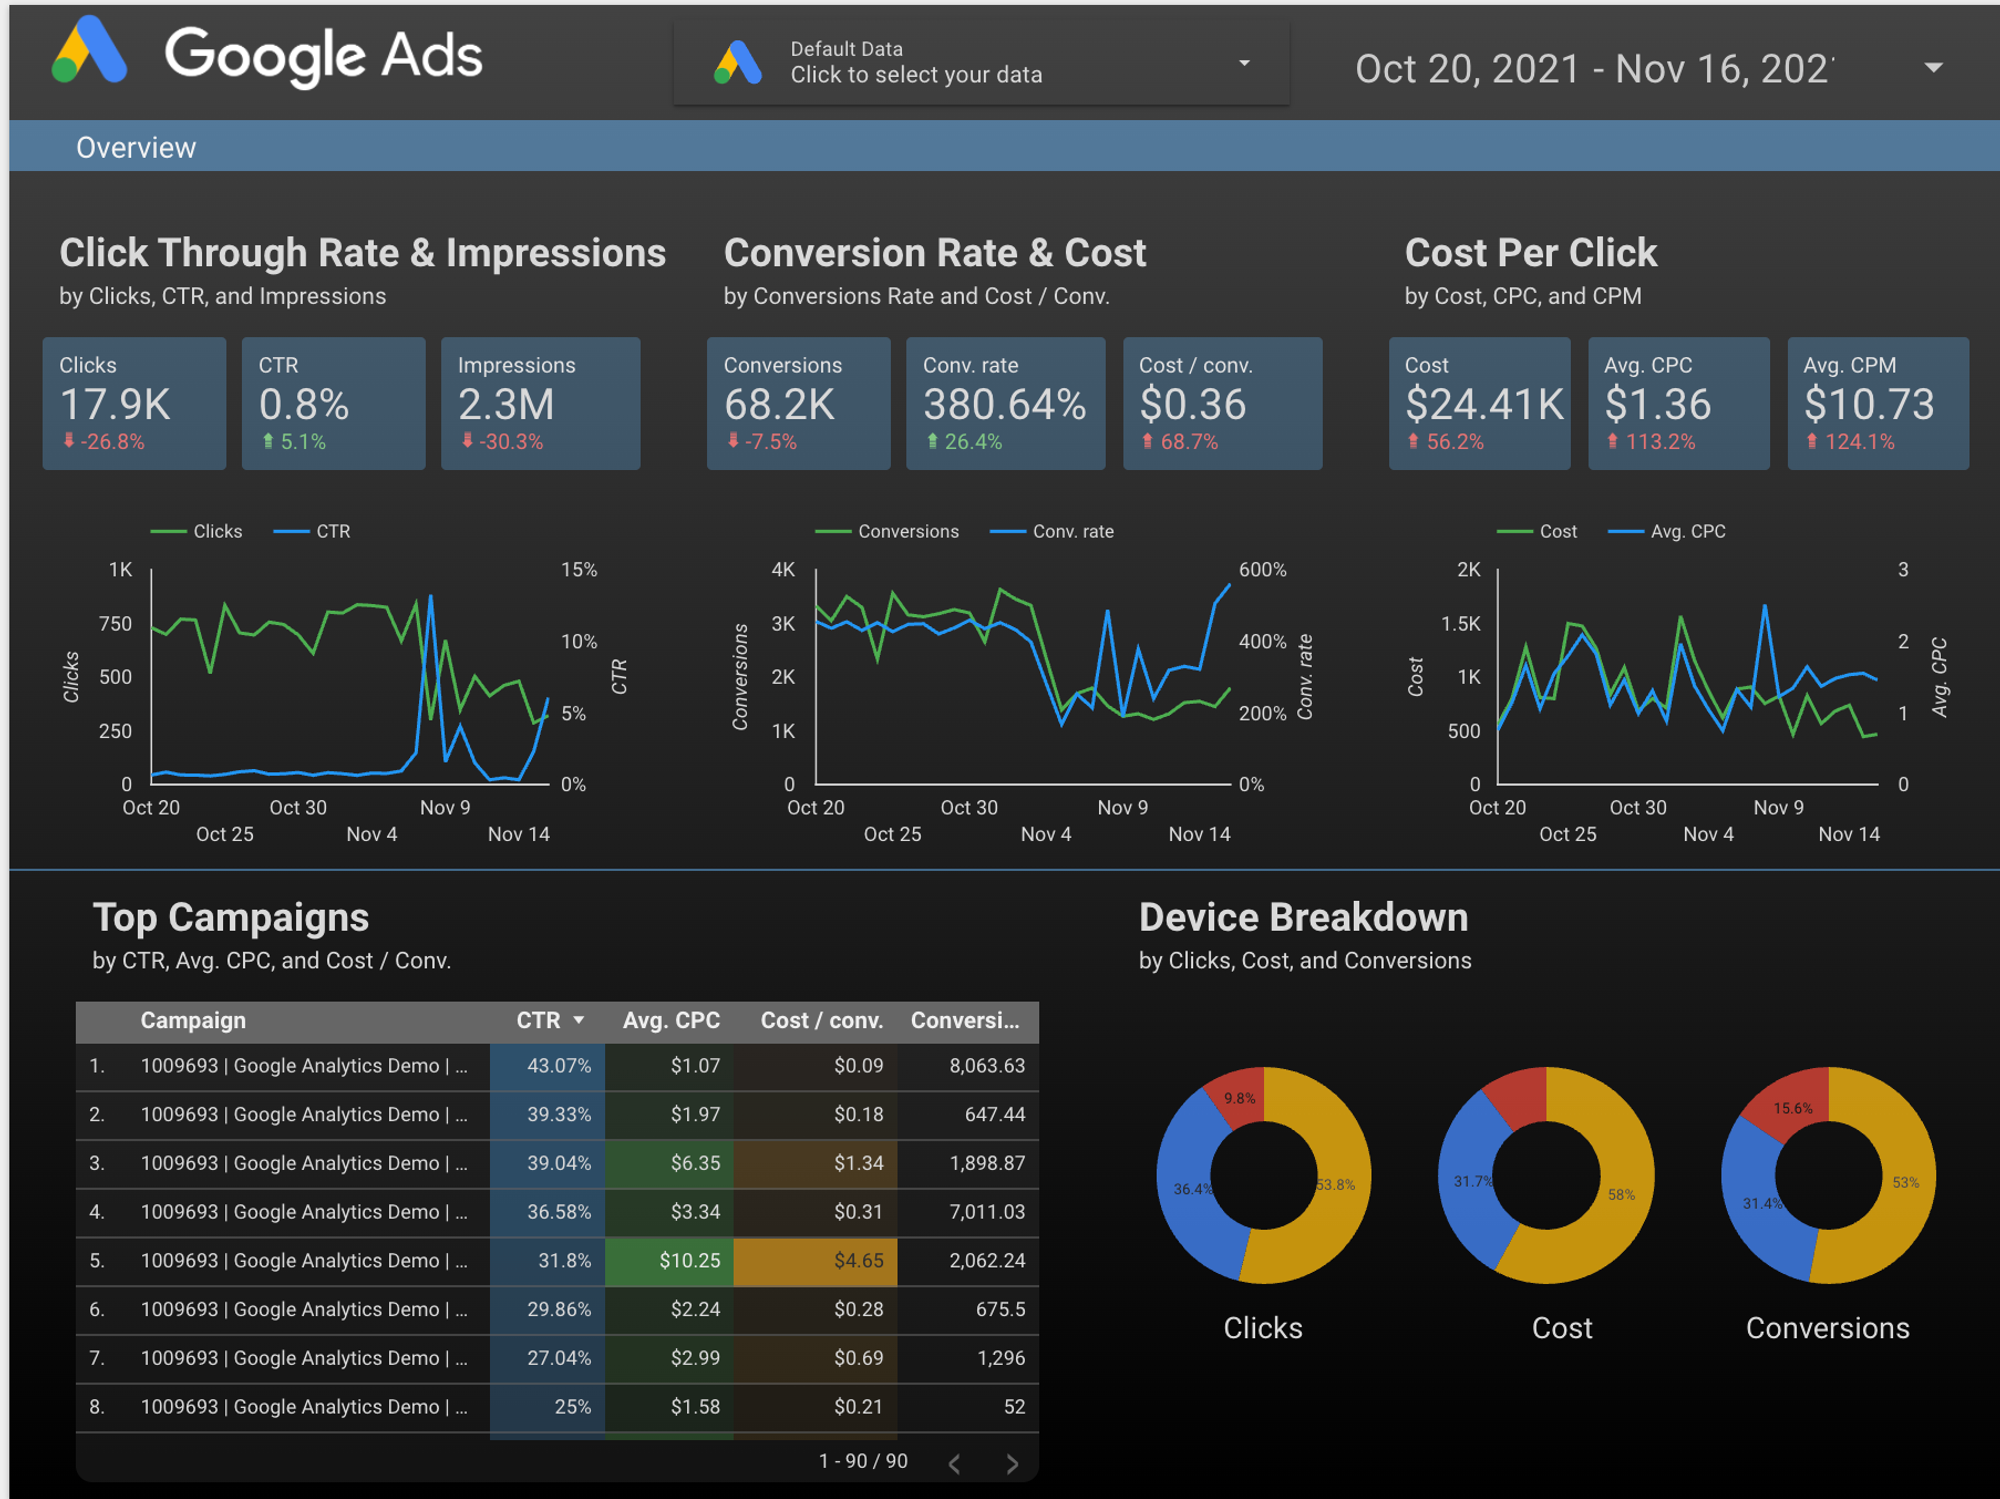
Task: Toggle CTR series in the first chart legend
Action: pyautogui.click(x=312, y=531)
